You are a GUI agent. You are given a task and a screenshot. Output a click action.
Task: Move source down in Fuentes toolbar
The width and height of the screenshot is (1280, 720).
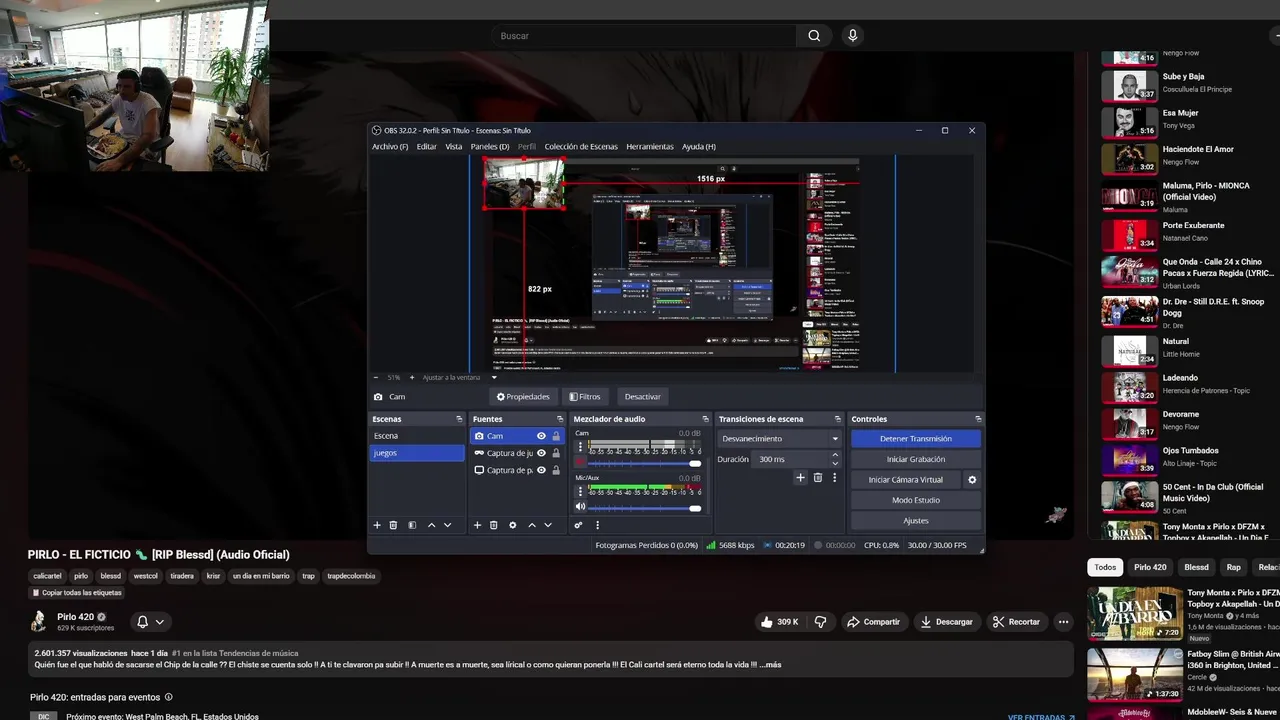click(548, 525)
